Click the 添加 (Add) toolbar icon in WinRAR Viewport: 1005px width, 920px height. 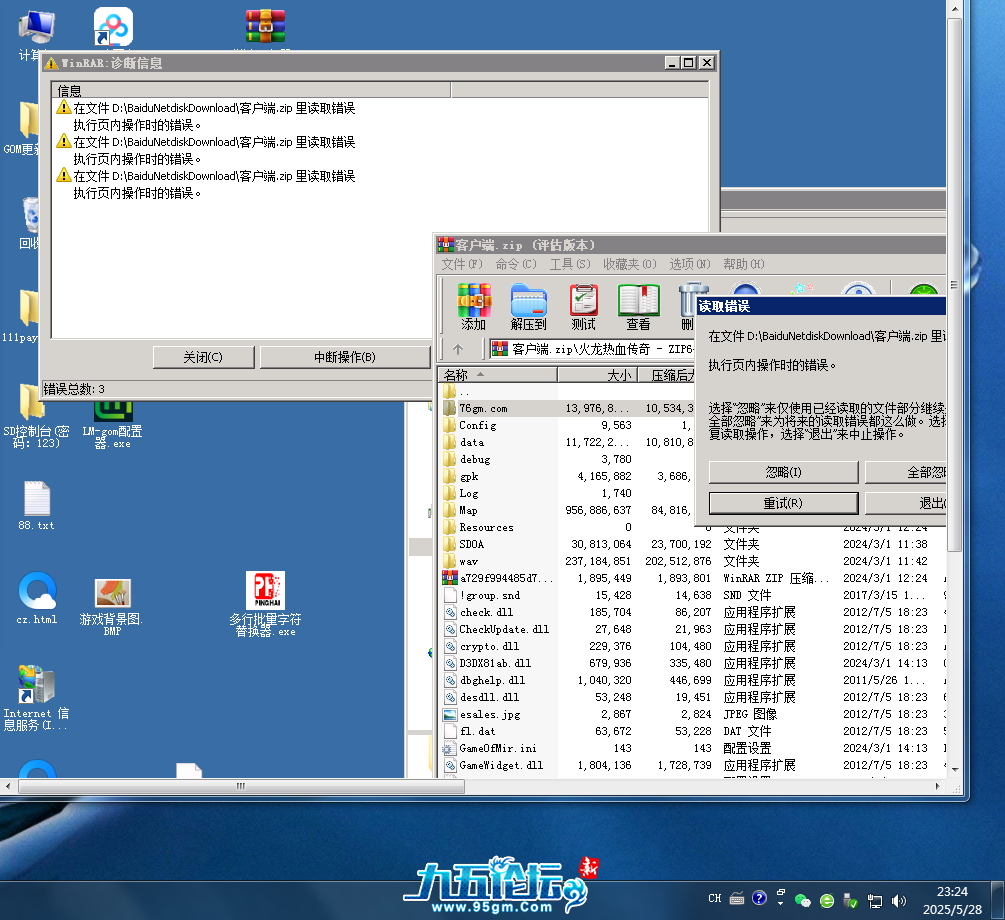pos(474,307)
